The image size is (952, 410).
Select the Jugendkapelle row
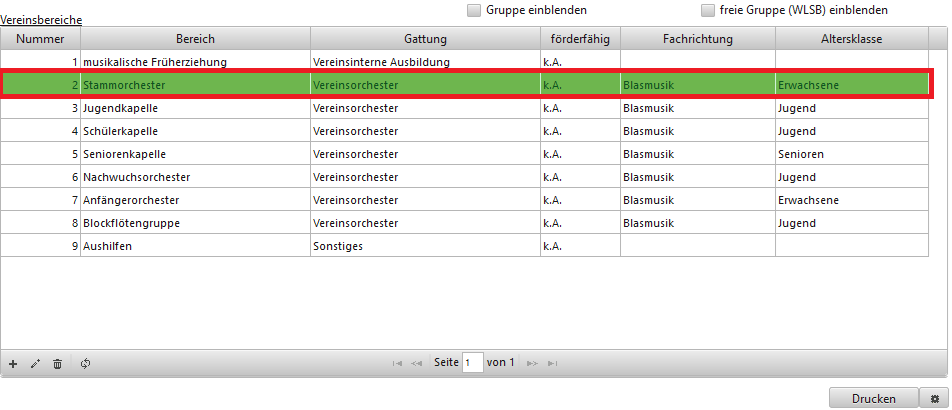click(194, 108)
